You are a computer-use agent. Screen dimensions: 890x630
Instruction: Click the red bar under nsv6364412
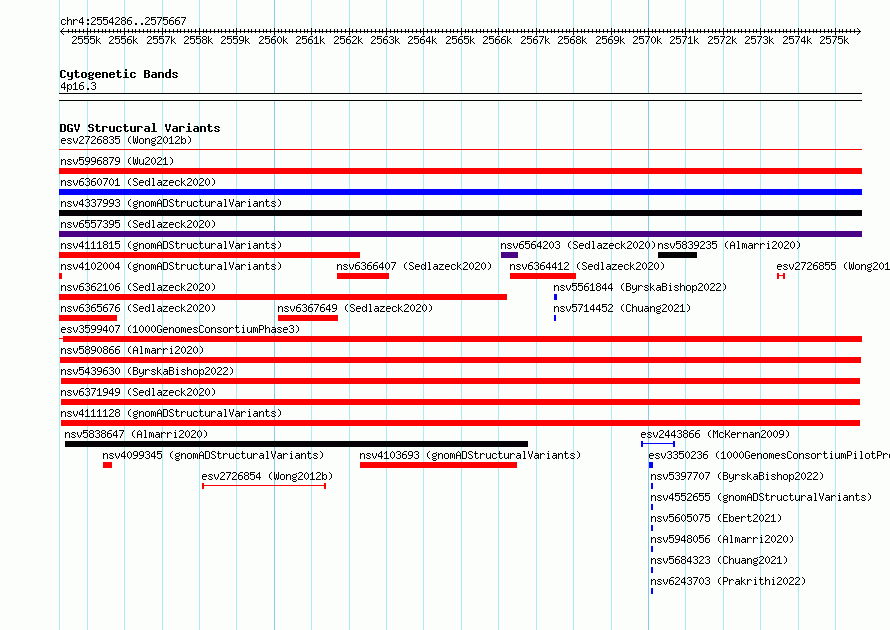543,276
